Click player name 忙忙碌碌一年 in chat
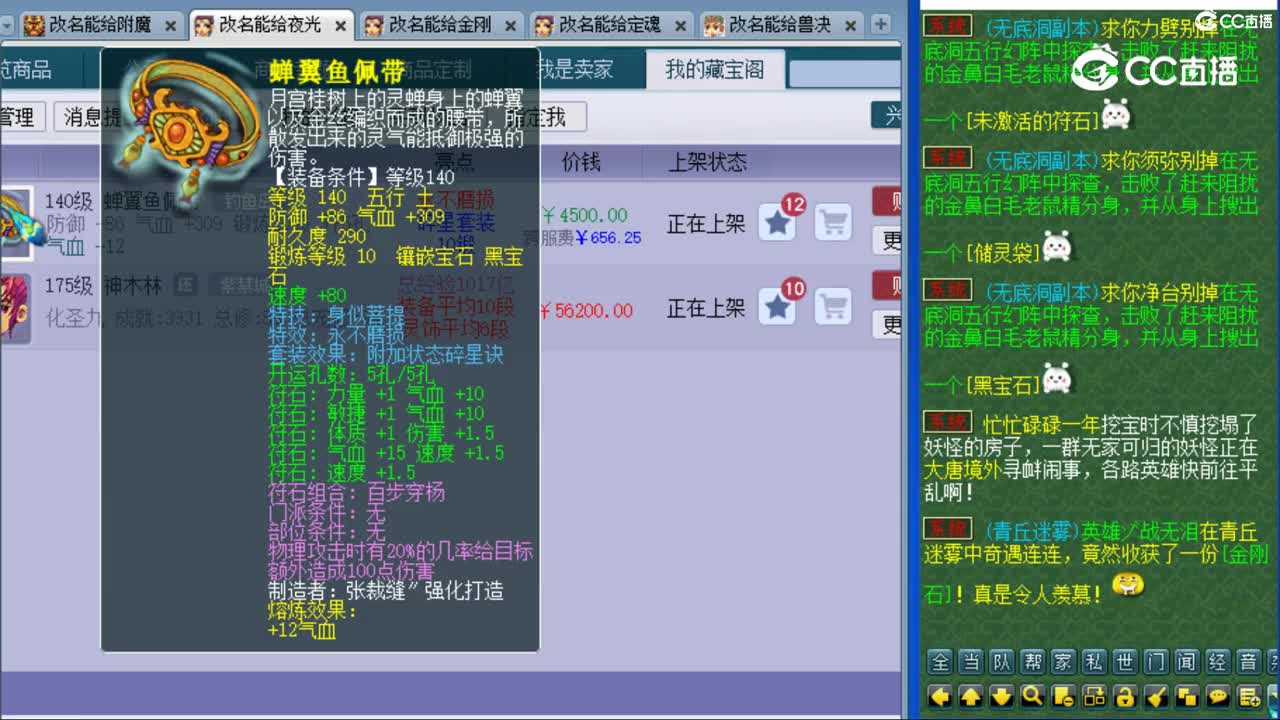The width and height of the screenshot is (1280, 720). coord(1040,425)
